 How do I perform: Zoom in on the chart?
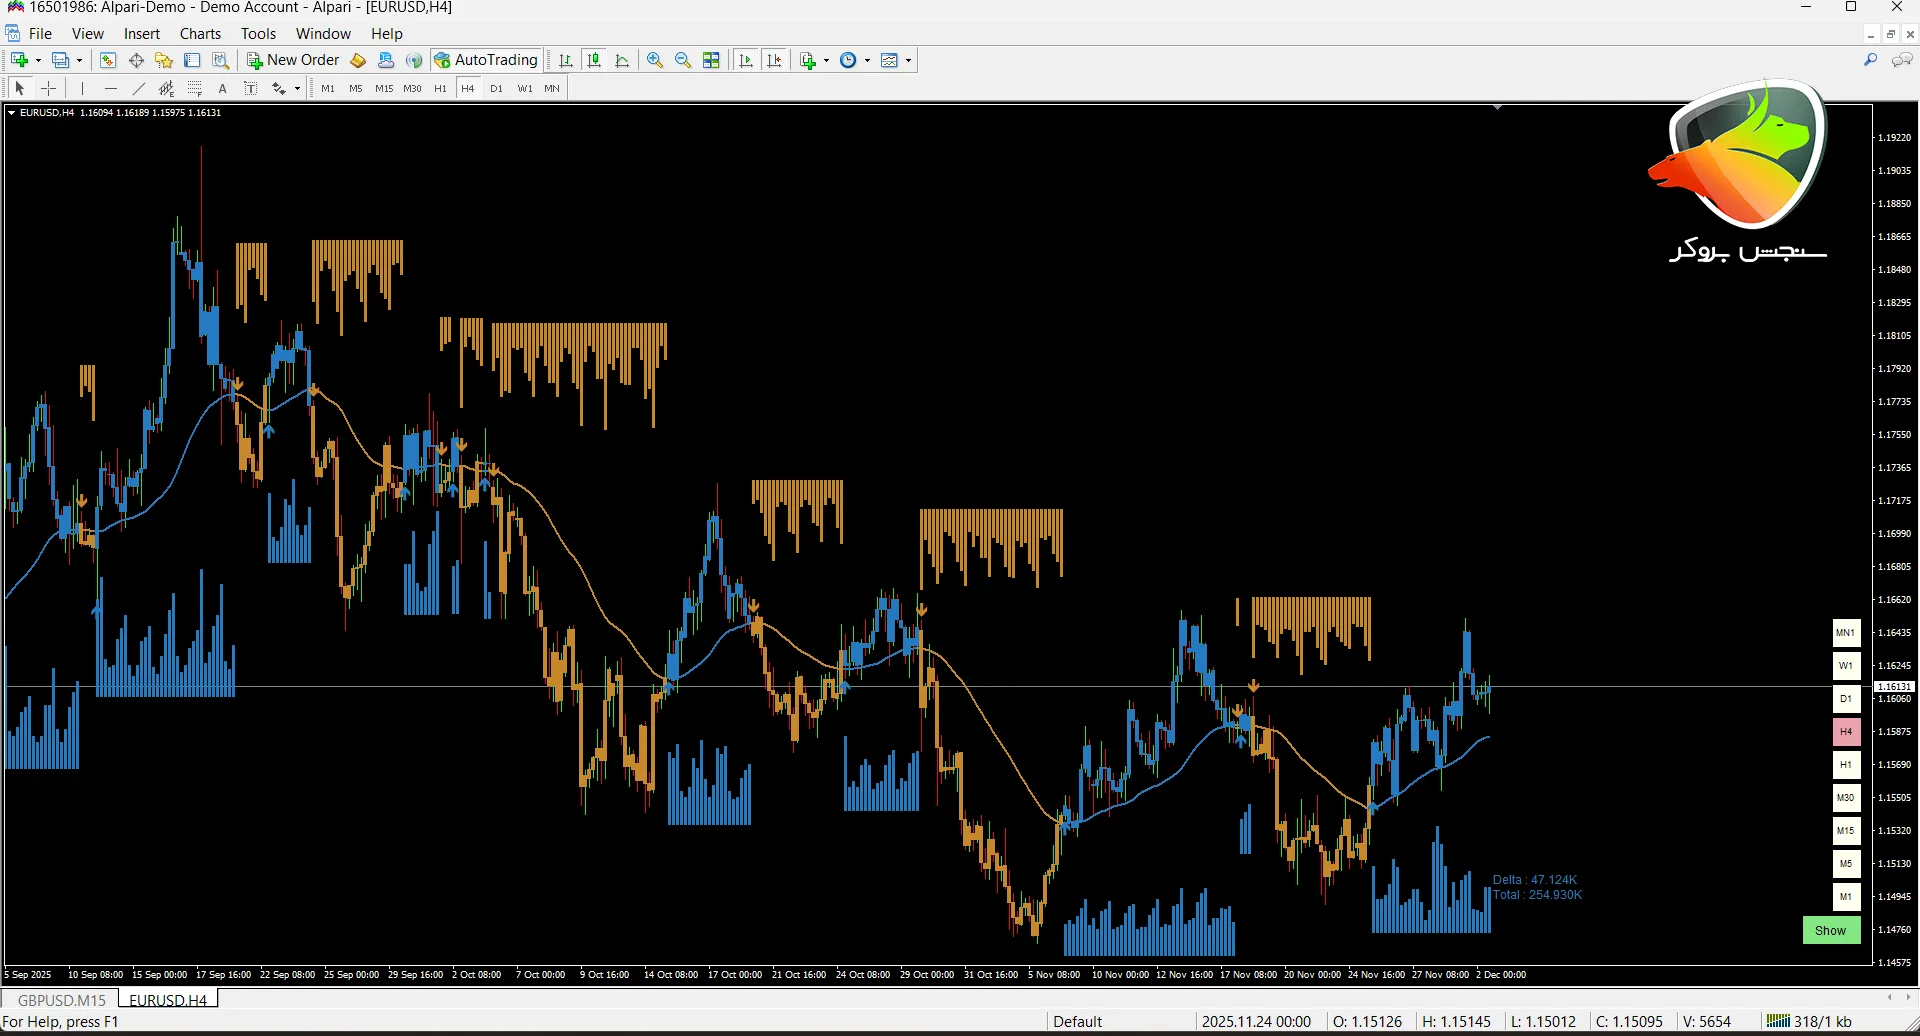pos(655,60)
